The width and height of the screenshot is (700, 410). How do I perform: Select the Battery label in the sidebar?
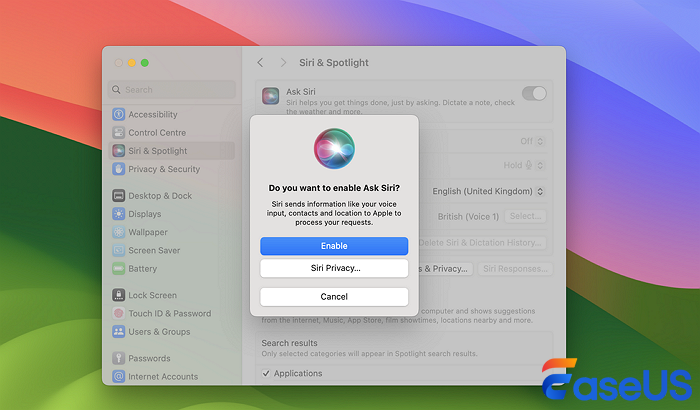pos(143,269)
